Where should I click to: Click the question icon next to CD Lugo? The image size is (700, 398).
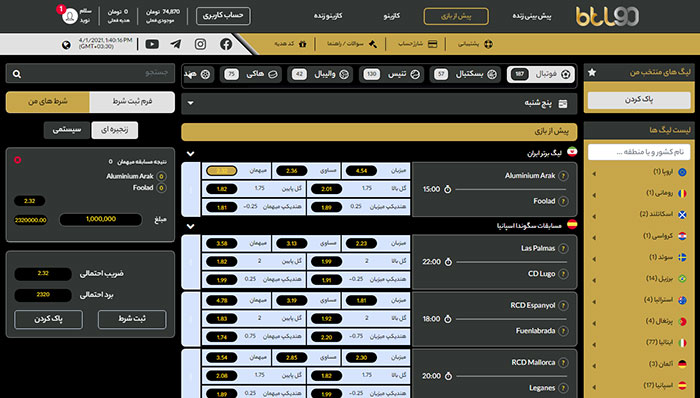(563, 274)
